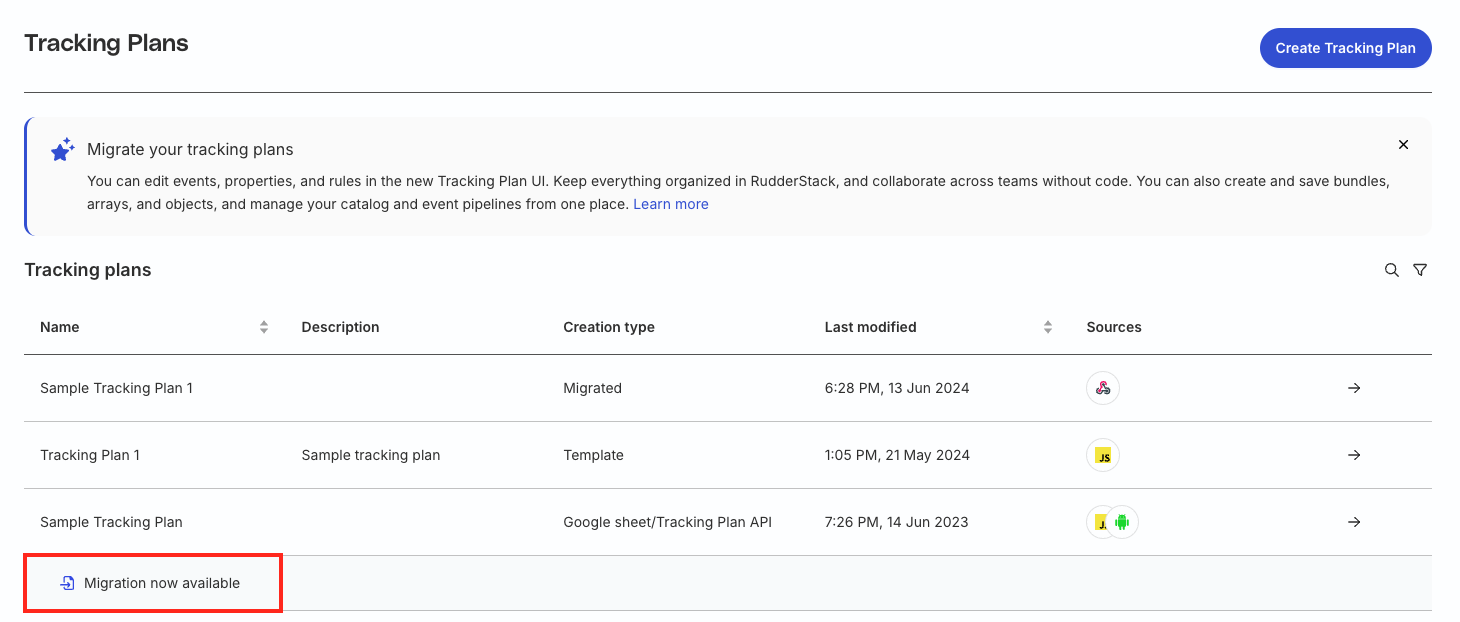This screenshot has height=622, width=1460.
Task: Open Sample Tracking Plan 1 via its arrow
Action: tap(1354, 388)
